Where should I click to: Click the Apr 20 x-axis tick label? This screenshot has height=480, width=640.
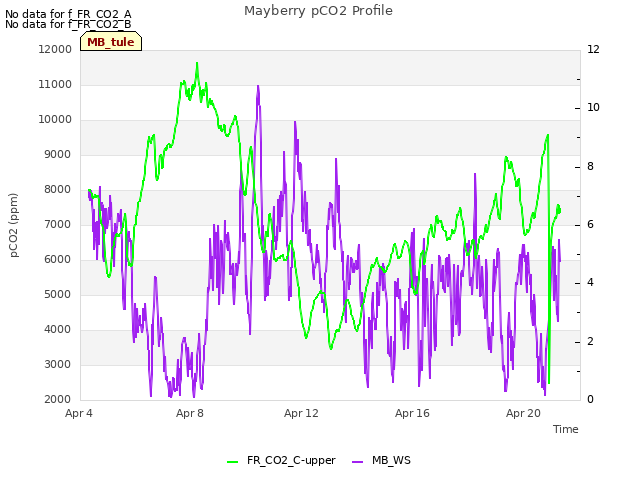pos(523,413)
